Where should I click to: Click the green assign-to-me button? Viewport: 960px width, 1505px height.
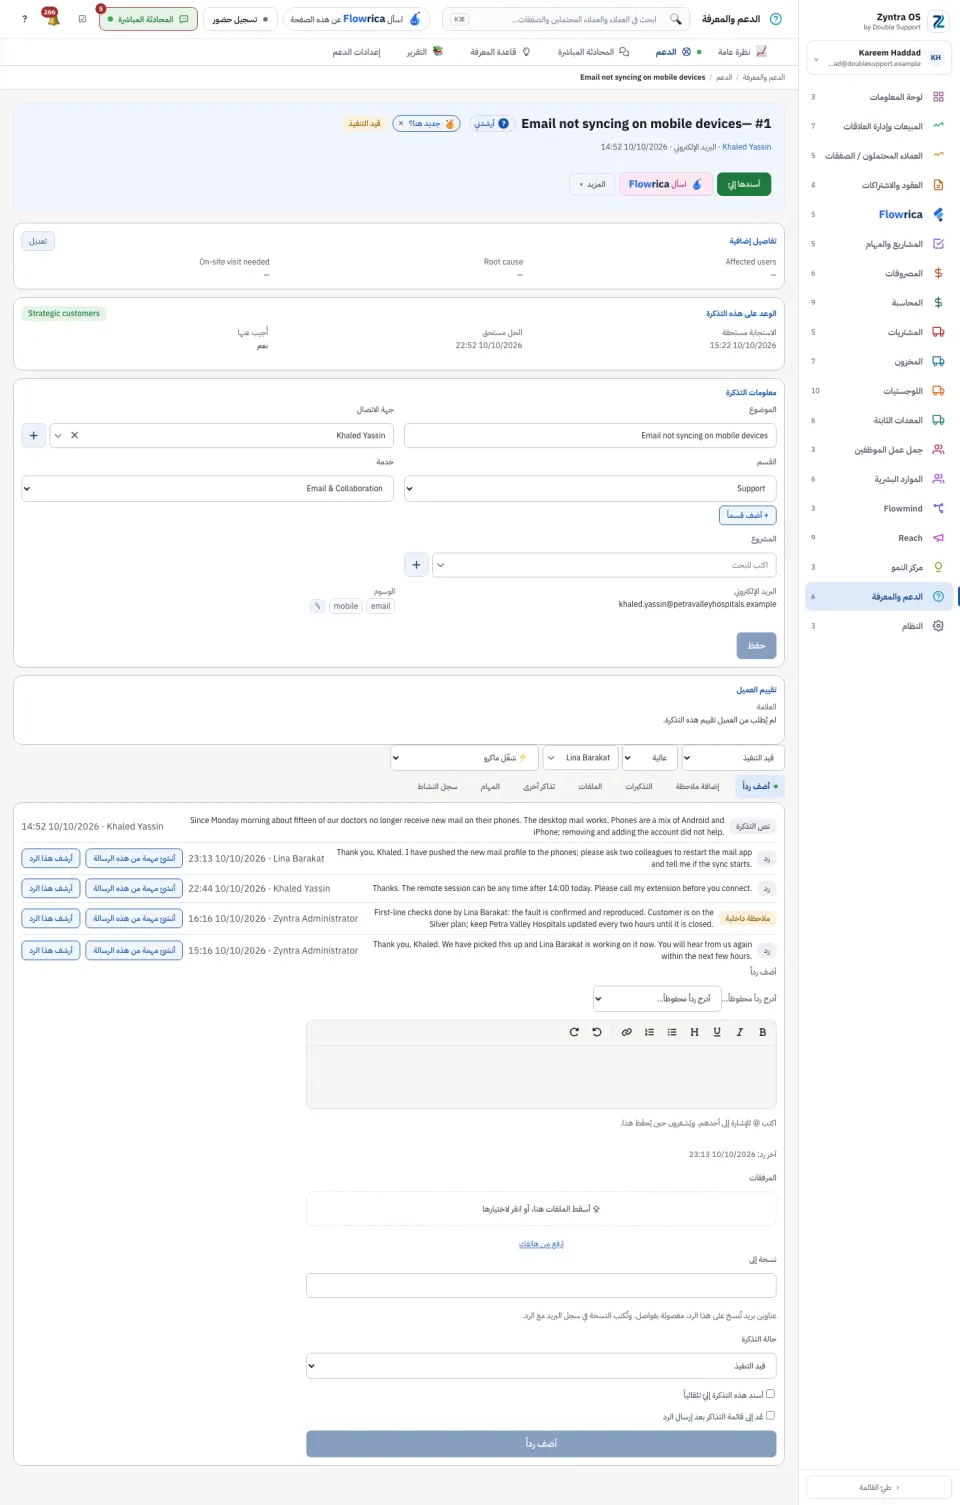click(744, 184)
